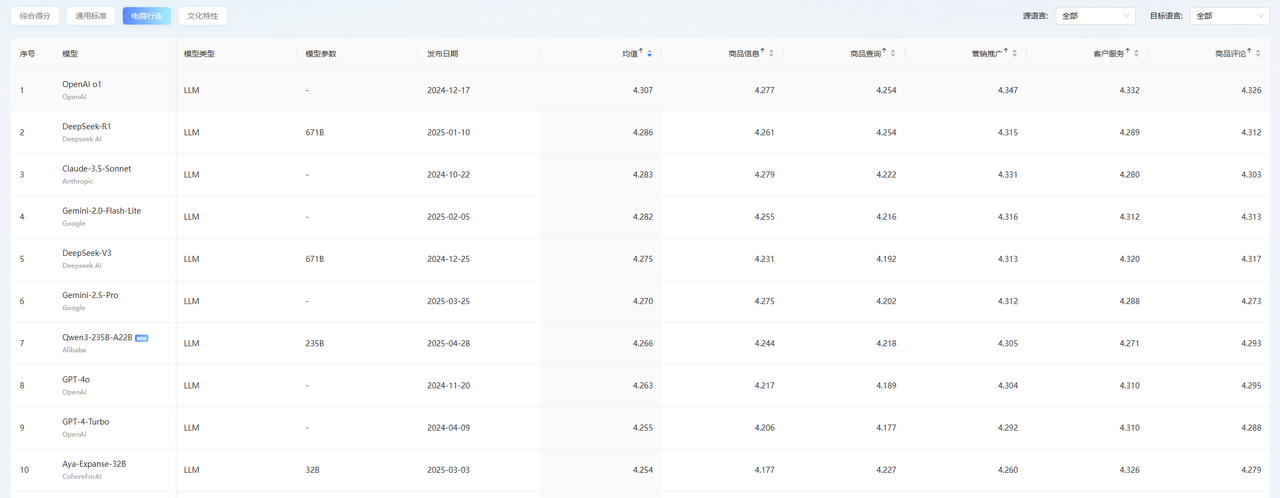Click the 235B parameter value
Image resolution: width=1280 pixels, height=498 pixels.
[315, 343]
